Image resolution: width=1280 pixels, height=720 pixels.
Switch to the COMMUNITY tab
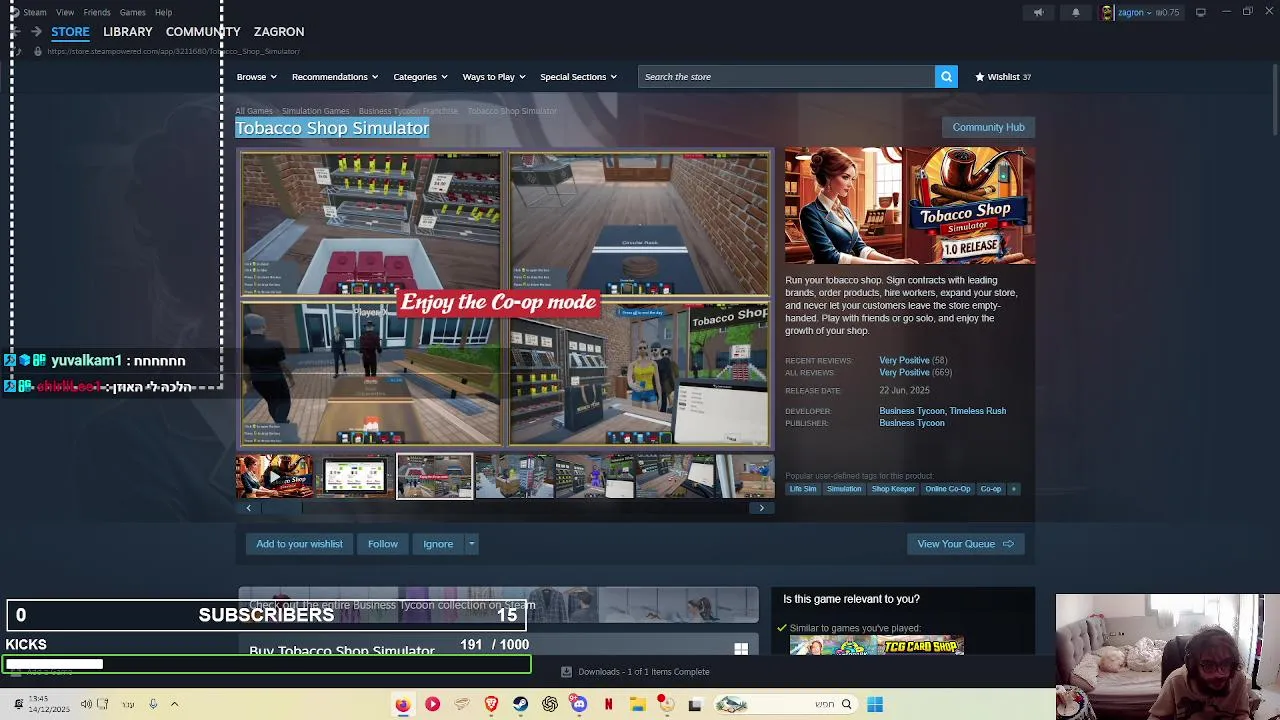click(203, 32)
